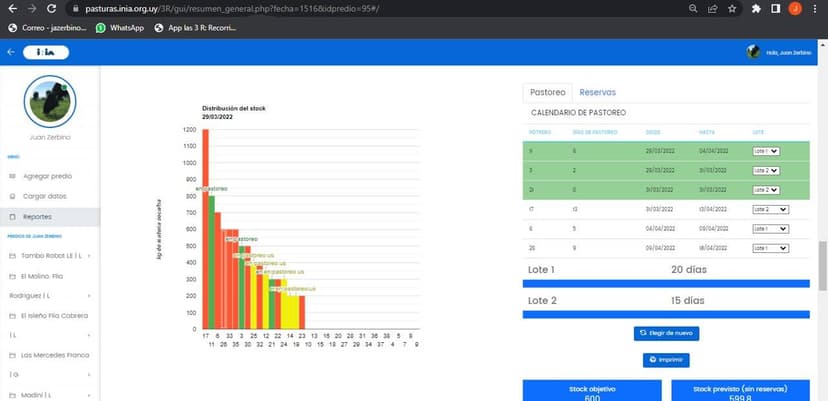Expand Tambo Robot LE predio item
This screenshot has width=828, height=401.
coord(91,255)
